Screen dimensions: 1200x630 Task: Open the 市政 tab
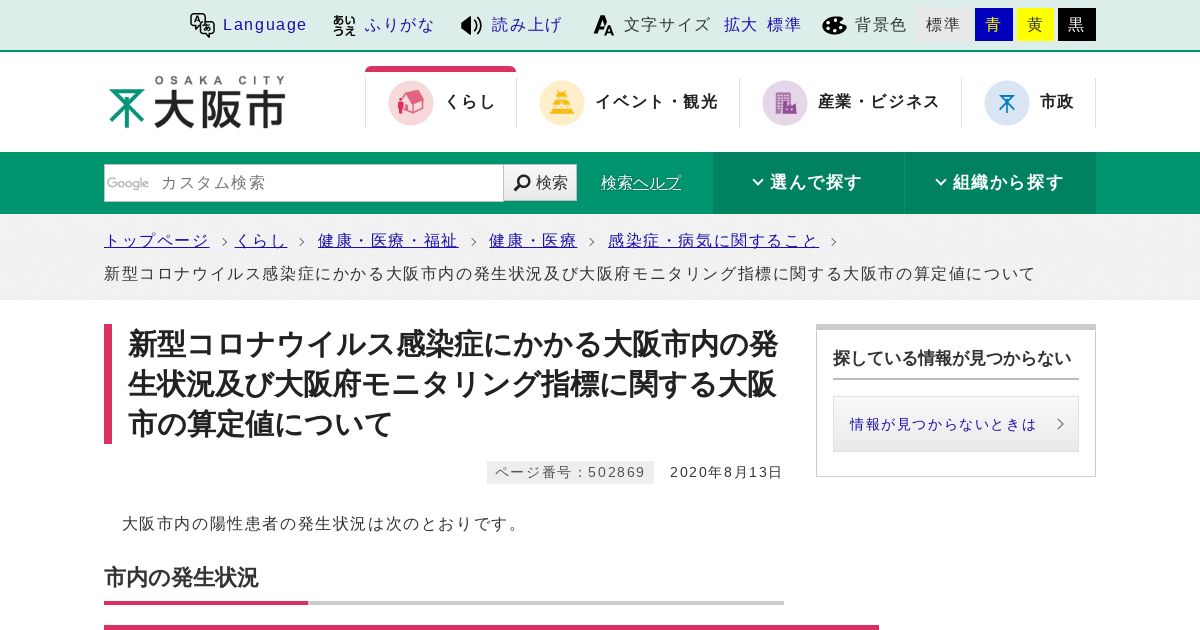pyautogui.click(x=1029, y=102)
